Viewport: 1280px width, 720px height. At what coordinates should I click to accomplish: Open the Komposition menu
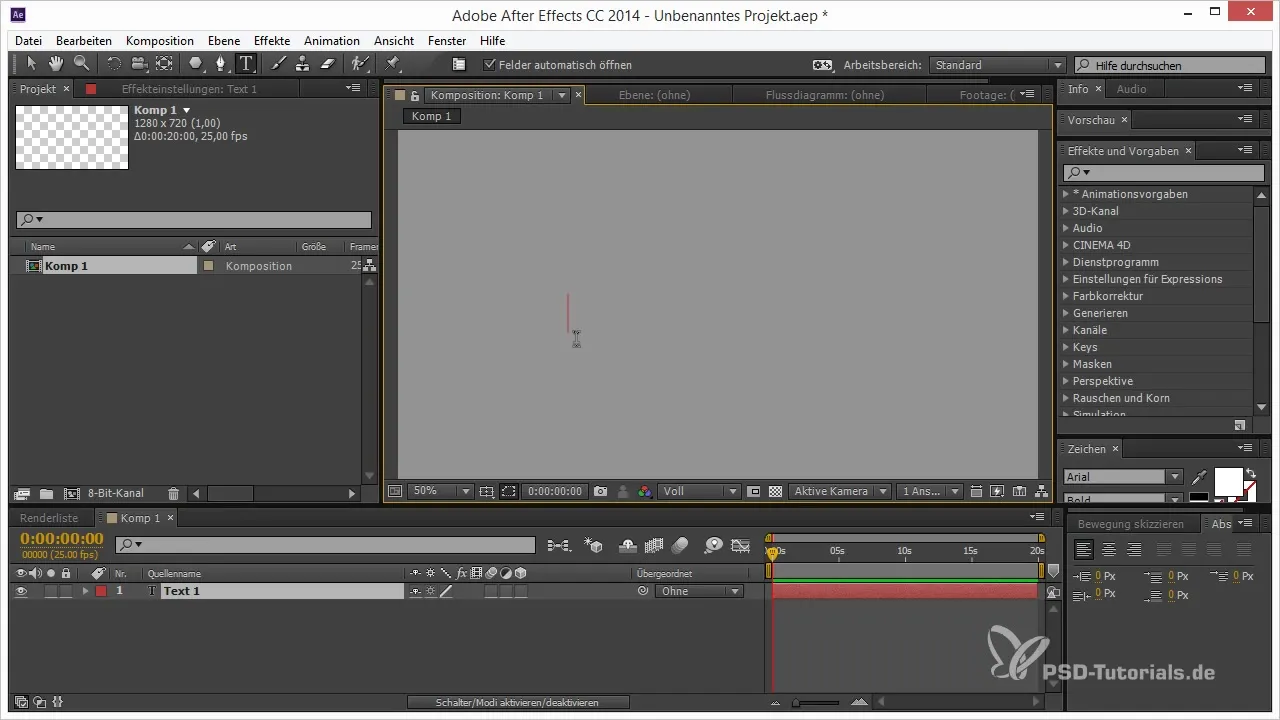coord(160,41)
